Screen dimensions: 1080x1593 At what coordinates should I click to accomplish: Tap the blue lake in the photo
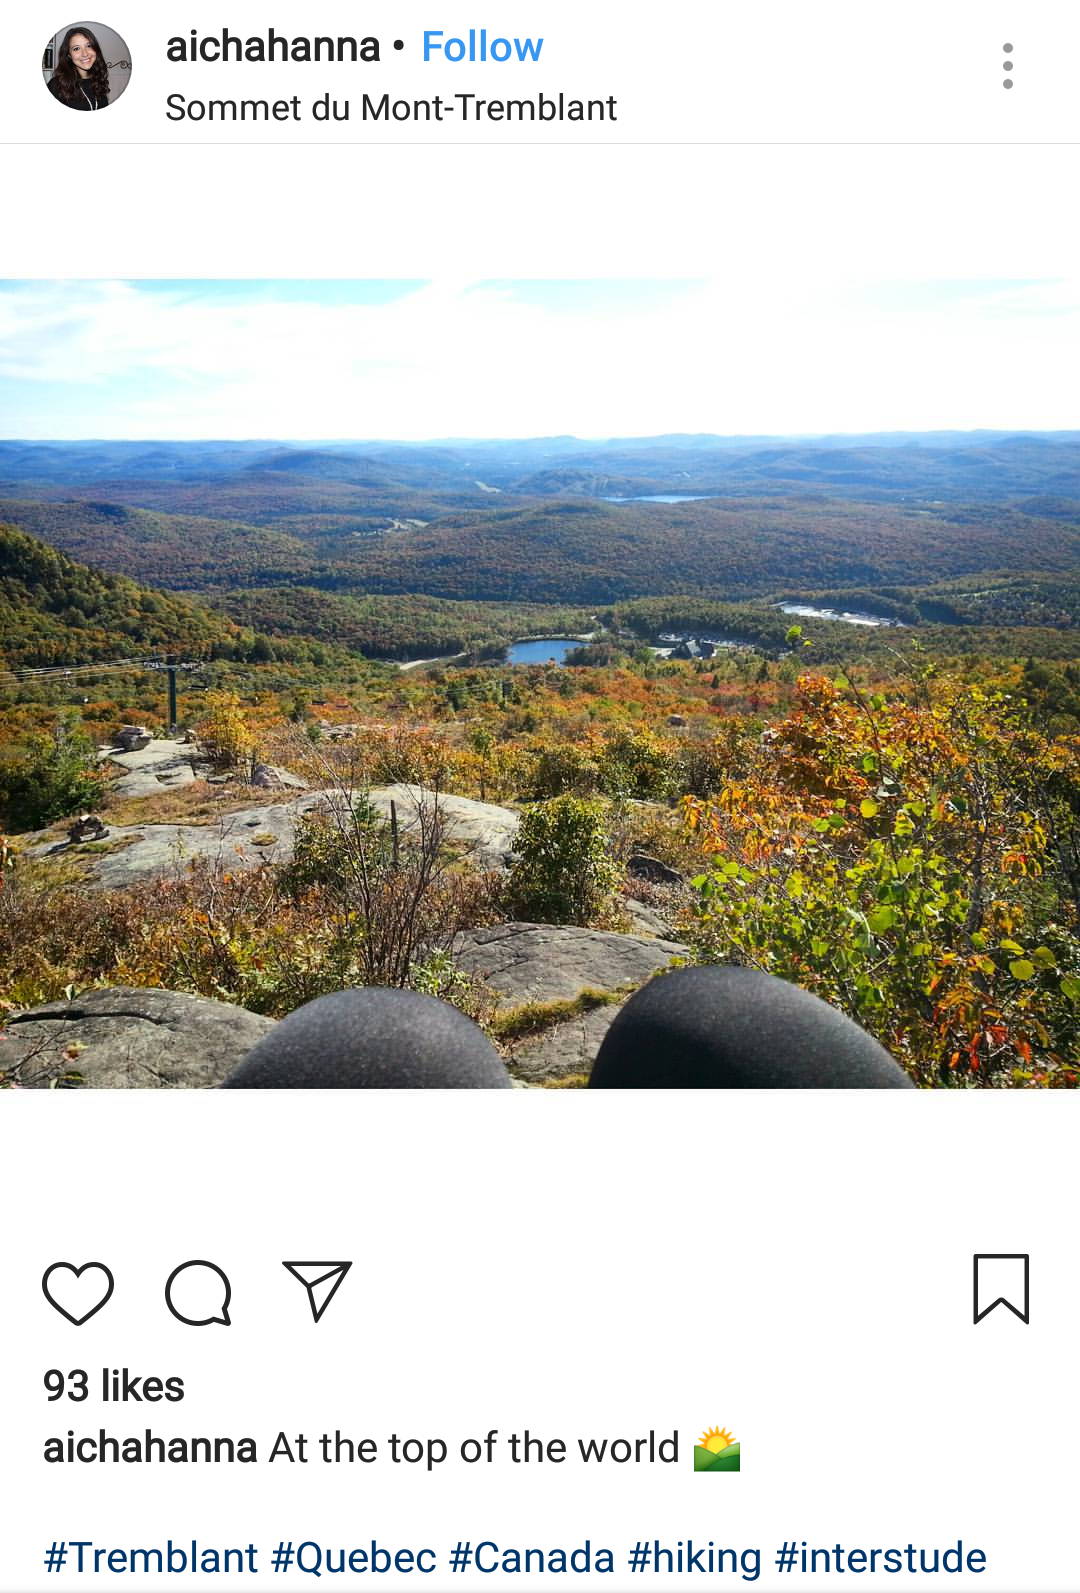pos(544,651)
